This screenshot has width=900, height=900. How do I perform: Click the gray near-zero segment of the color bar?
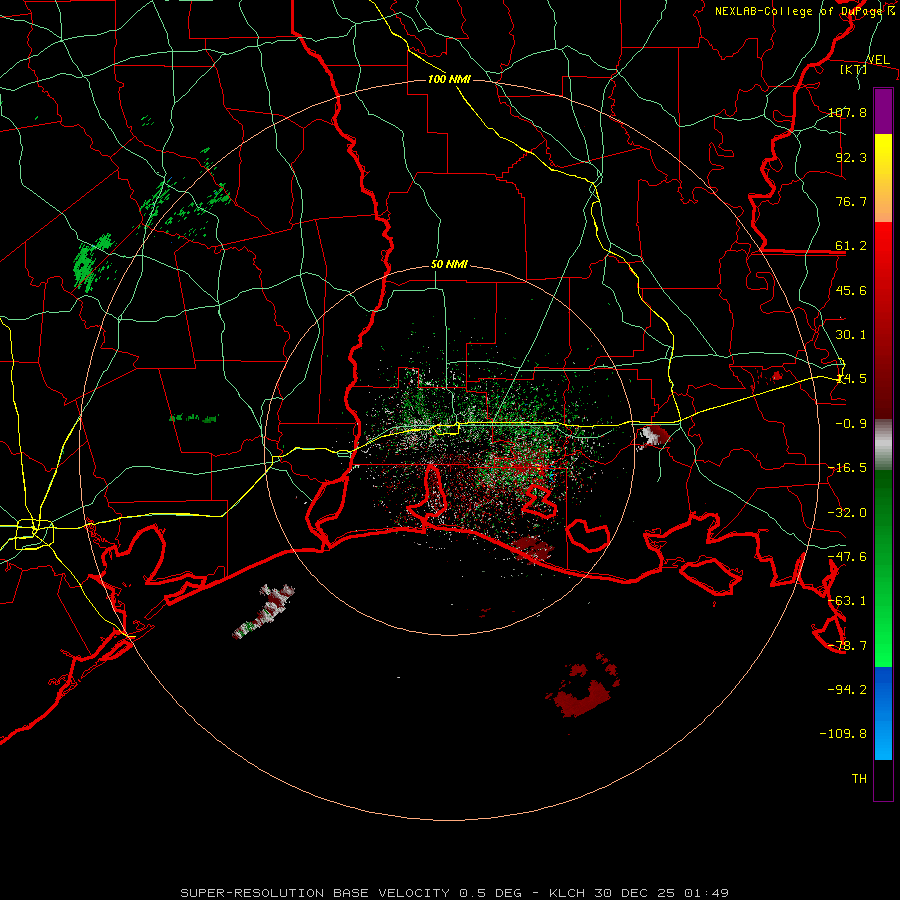883,445
